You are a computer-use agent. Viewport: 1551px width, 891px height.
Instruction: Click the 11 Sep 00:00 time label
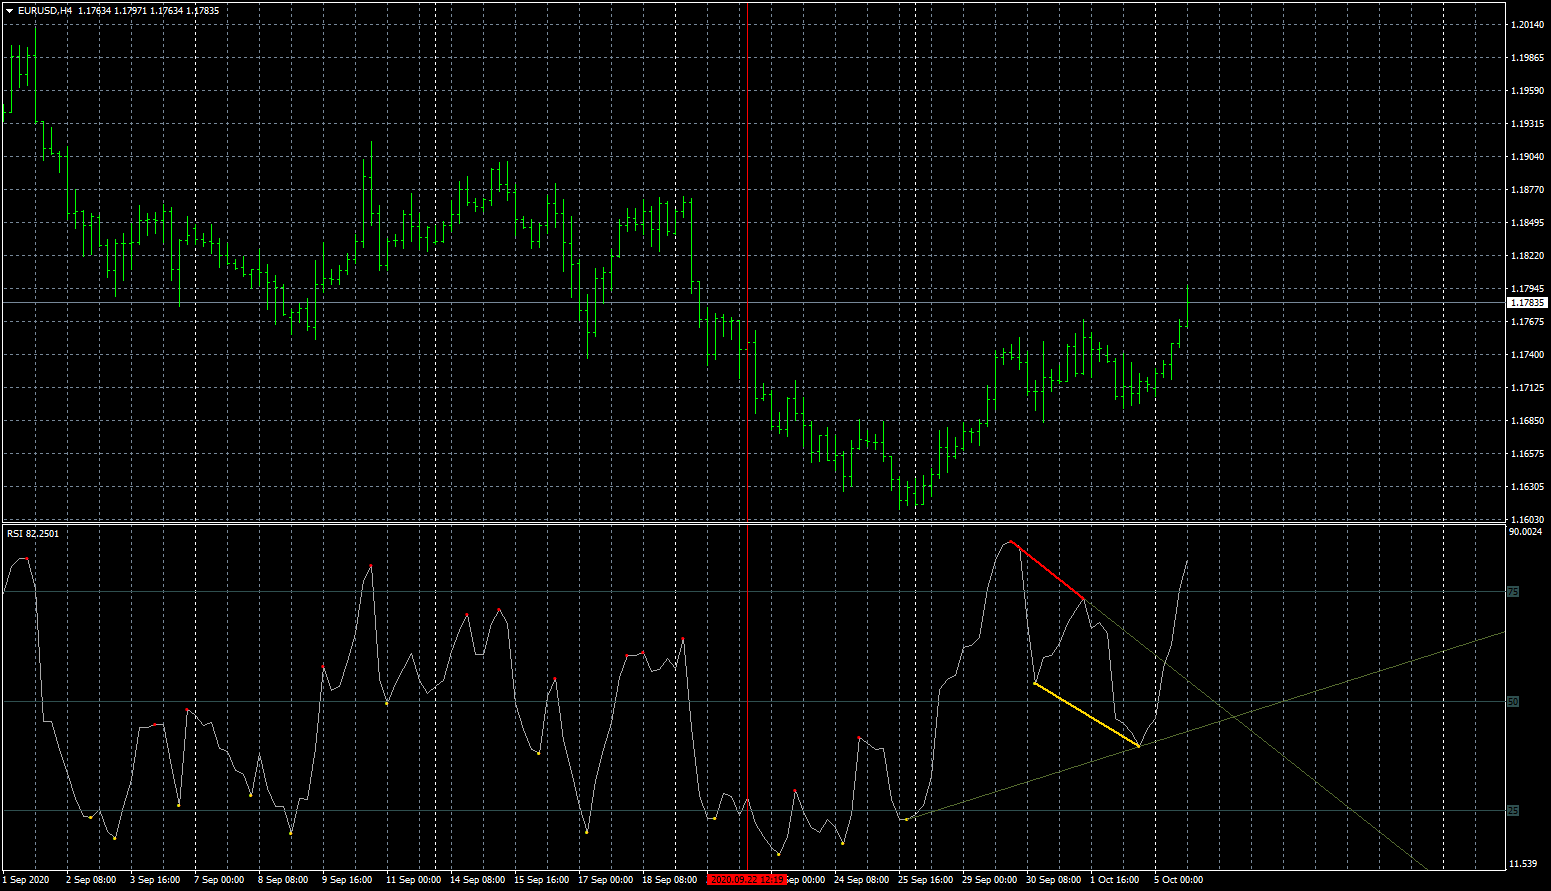click(x=414, y=880)
